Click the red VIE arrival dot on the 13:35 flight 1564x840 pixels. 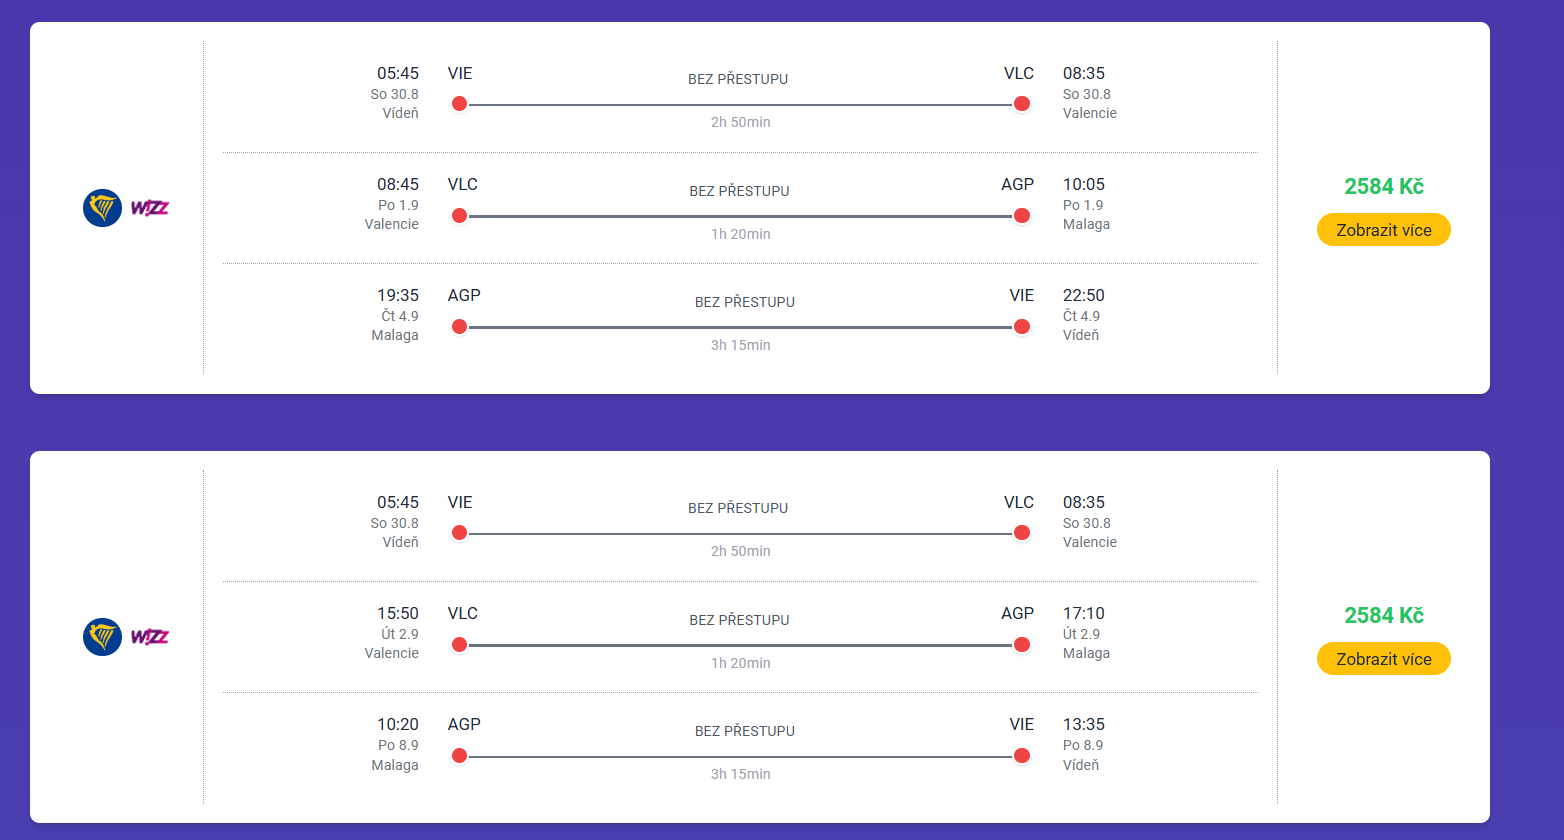tap(1021, 756)
